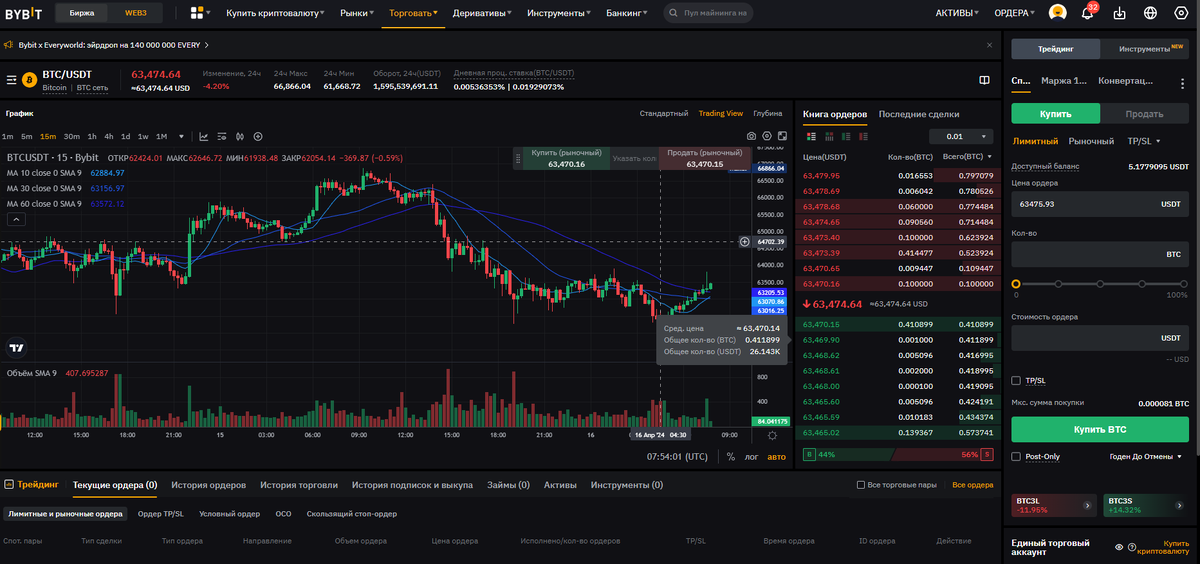The width and height of the screenshot is (1200, 564).
Task: Open the Derivatives menu
Action: pyautogui.click(x=480, y=13)
